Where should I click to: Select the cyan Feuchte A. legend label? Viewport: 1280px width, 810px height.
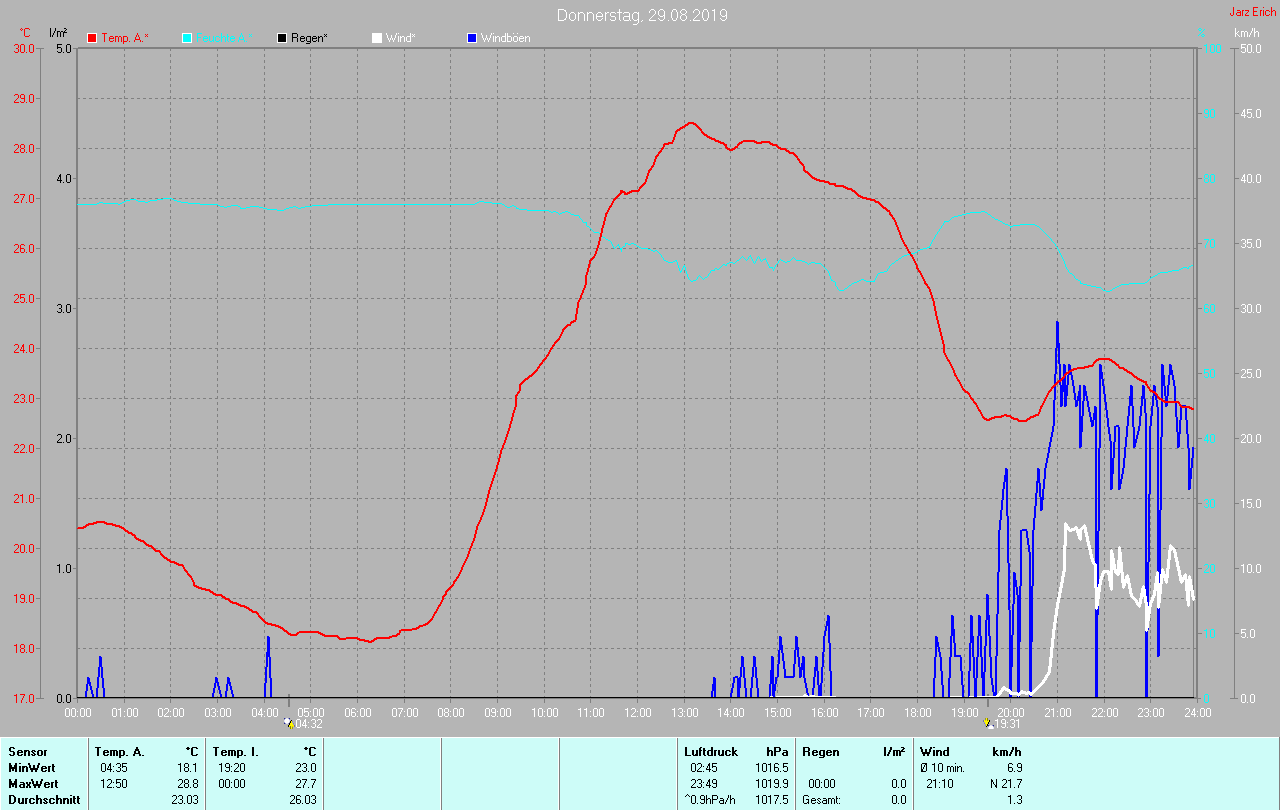pyautogui.click(x=220, y=38)
